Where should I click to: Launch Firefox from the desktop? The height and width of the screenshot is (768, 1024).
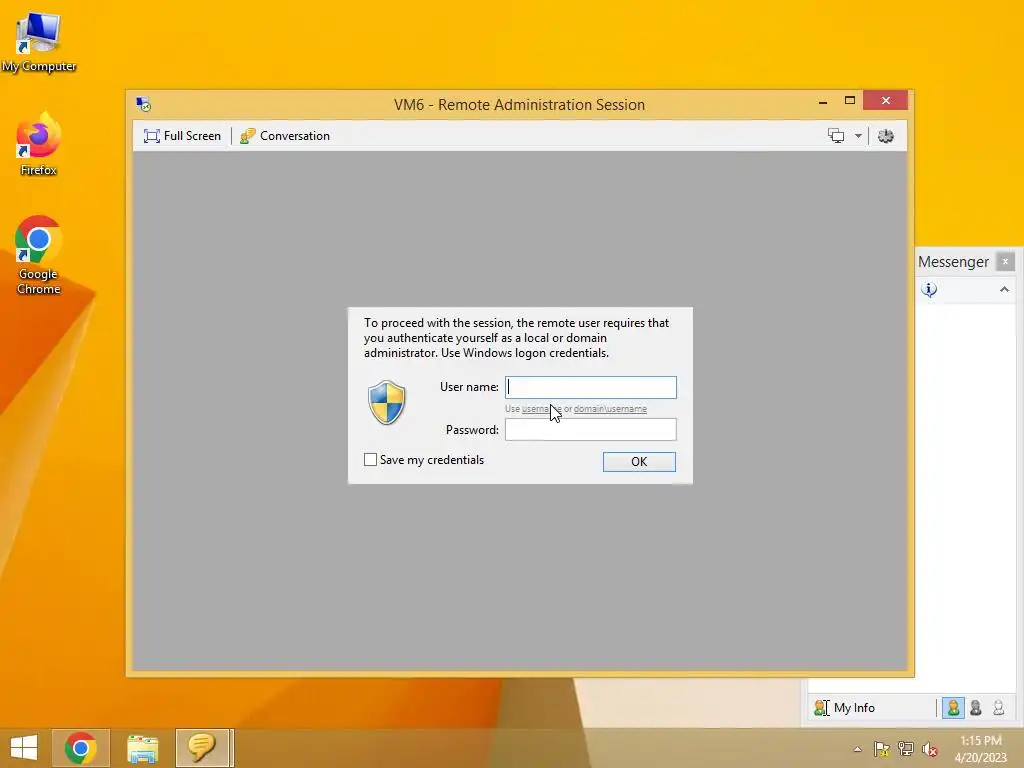[x=39, y=144]
